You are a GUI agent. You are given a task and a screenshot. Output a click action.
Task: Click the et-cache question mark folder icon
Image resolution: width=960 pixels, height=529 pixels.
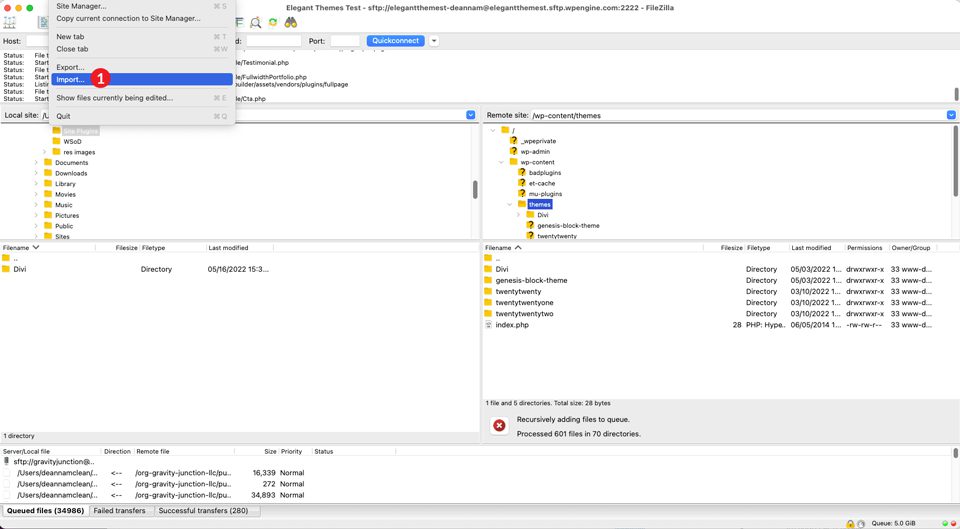click(x=522, y=183)
